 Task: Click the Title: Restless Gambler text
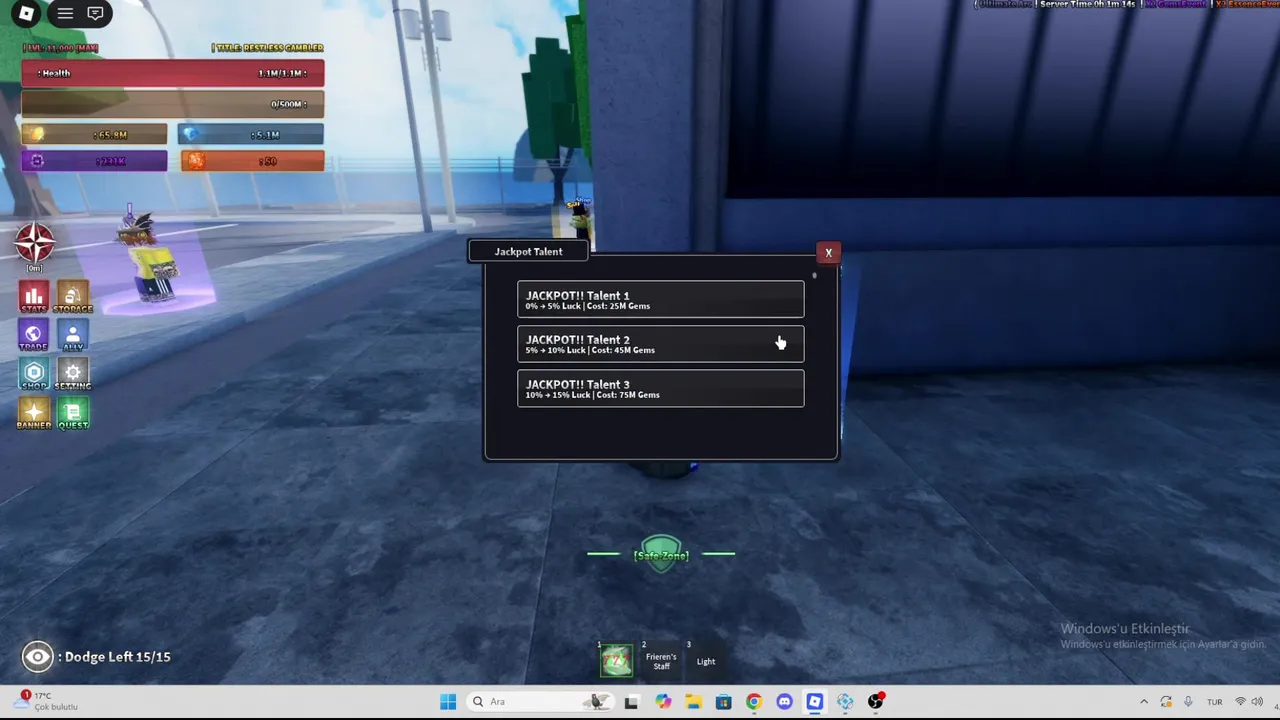[x=267, y=48]
